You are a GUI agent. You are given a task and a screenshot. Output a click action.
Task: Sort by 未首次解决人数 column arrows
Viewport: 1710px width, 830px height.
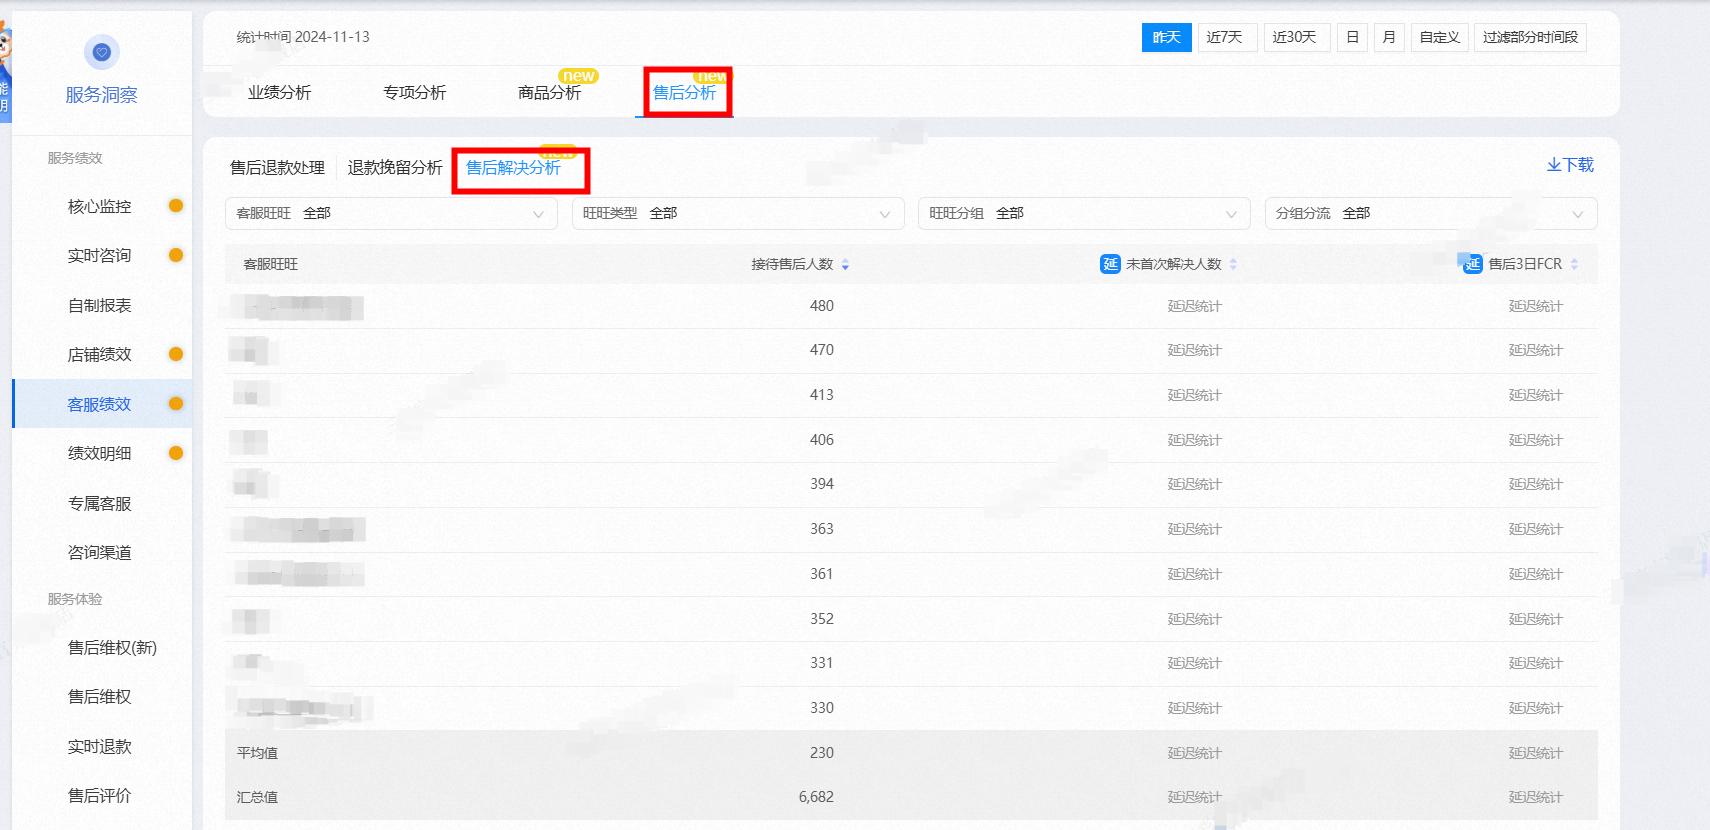(x=1233, y=264)
